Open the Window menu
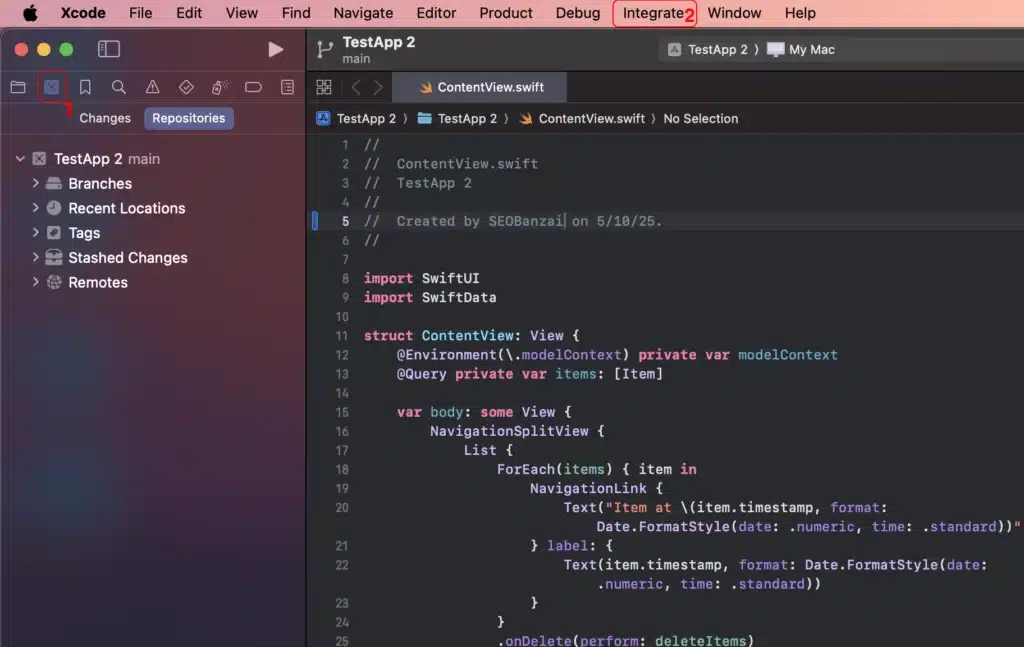 [x=734, y=13]
